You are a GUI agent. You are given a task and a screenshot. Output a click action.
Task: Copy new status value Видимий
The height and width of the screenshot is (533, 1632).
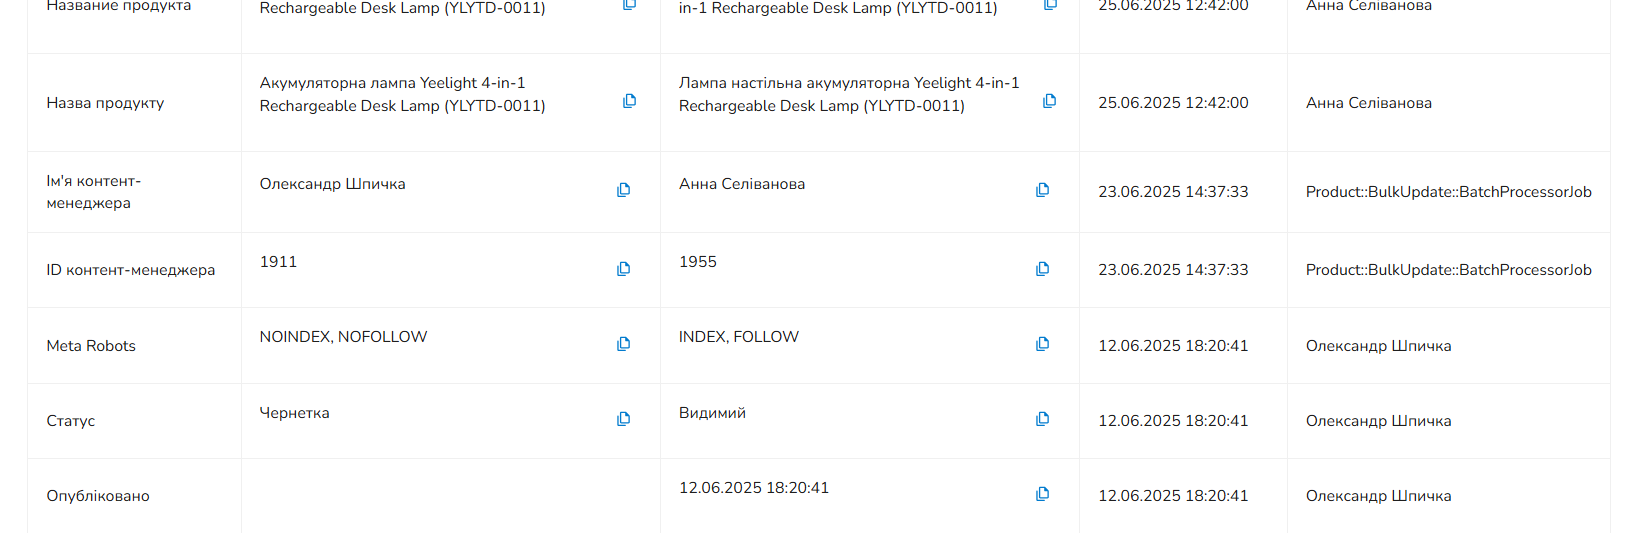point(1042,419)
